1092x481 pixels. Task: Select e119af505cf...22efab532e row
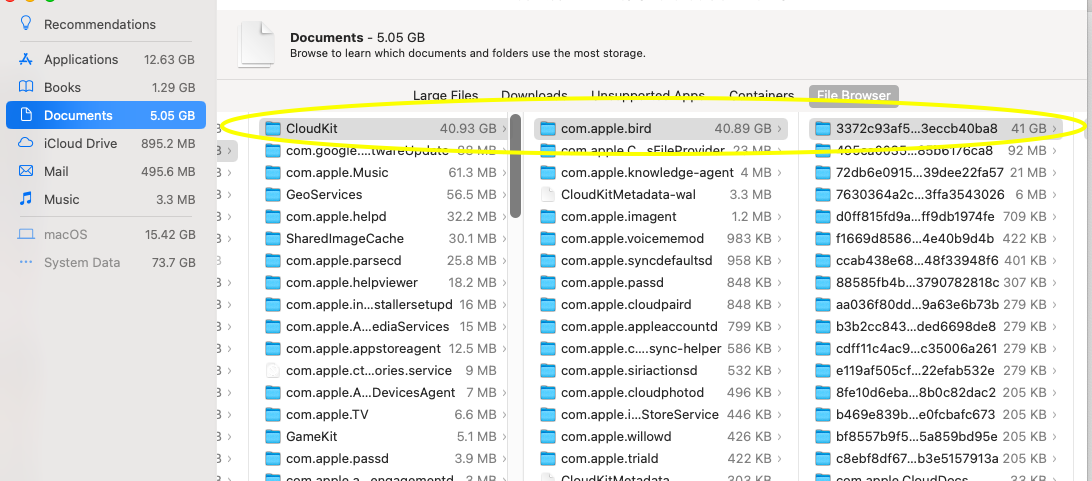coord(935,370)
